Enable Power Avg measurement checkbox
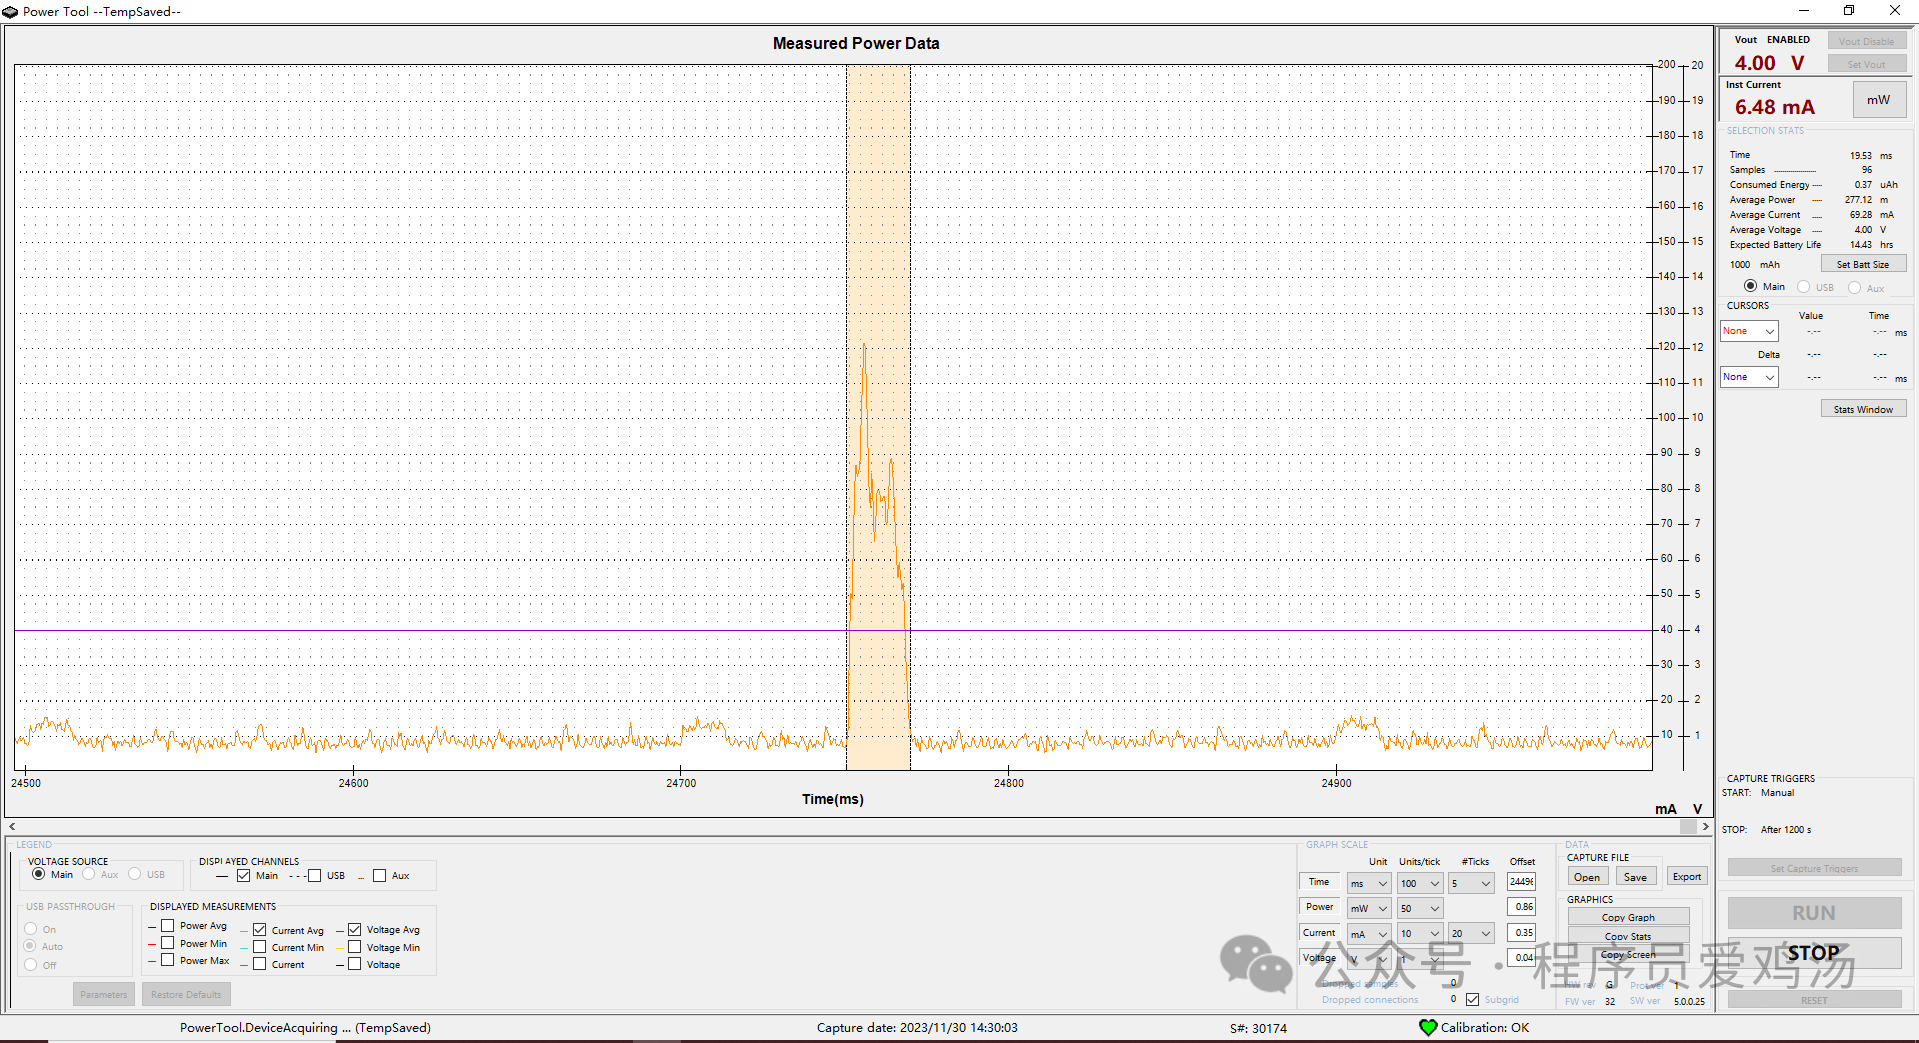This screenshot has height=1043, width=1919. [x=168, y=926]
